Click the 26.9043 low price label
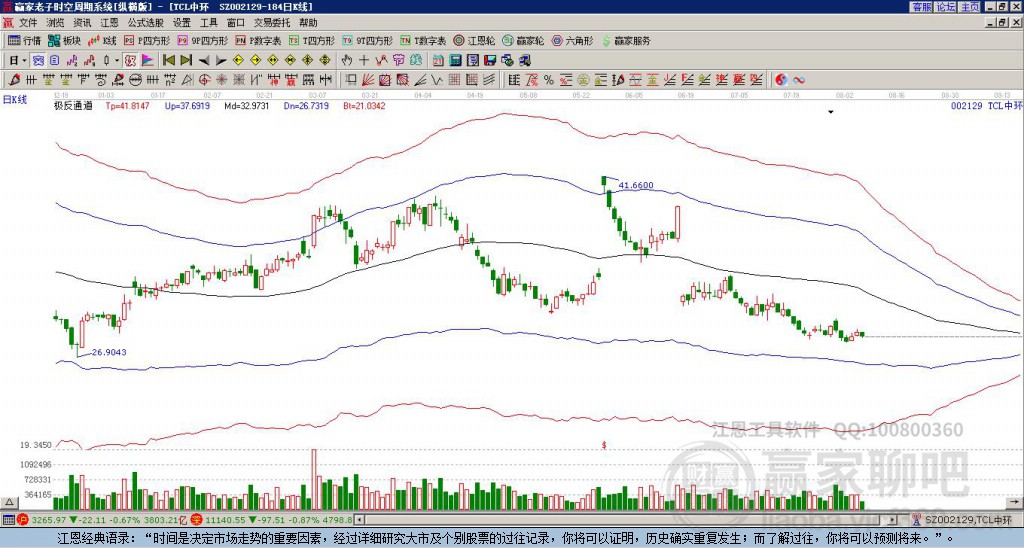Image resolution: width=1024 pixels, height=548 pixels. click(108, 352)
